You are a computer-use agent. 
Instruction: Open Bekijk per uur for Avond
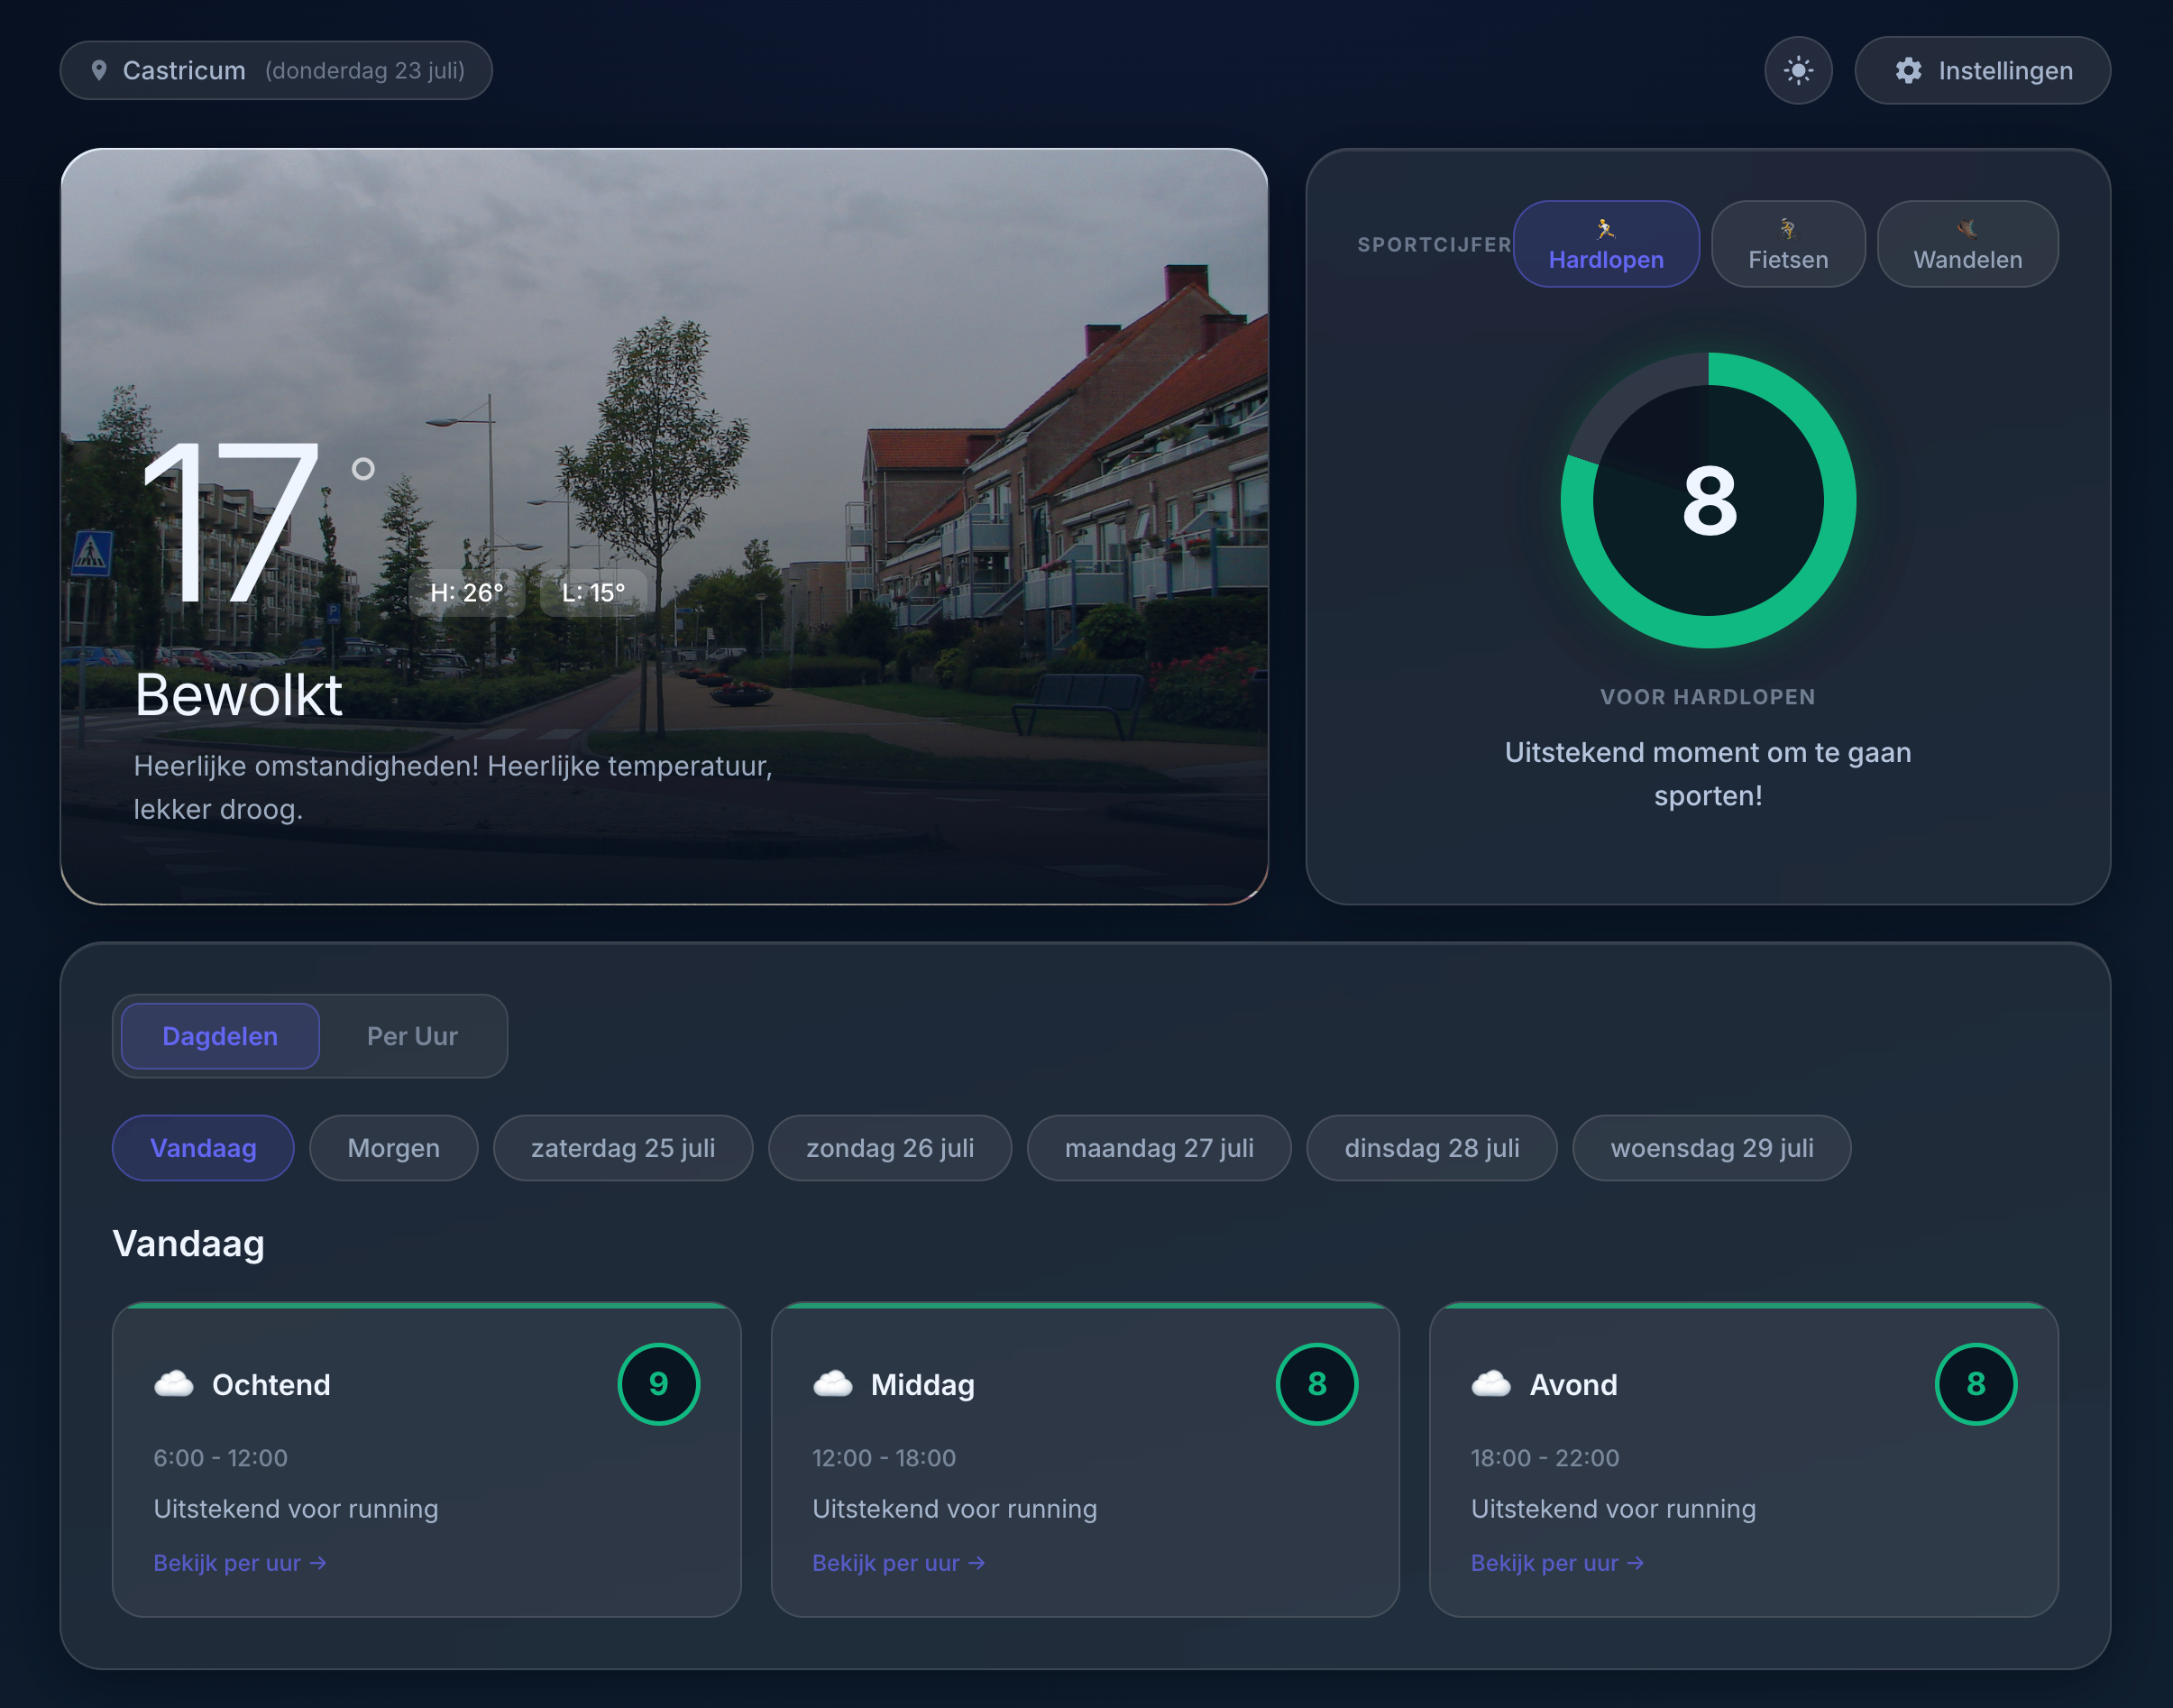[x=1557, y=1563]
